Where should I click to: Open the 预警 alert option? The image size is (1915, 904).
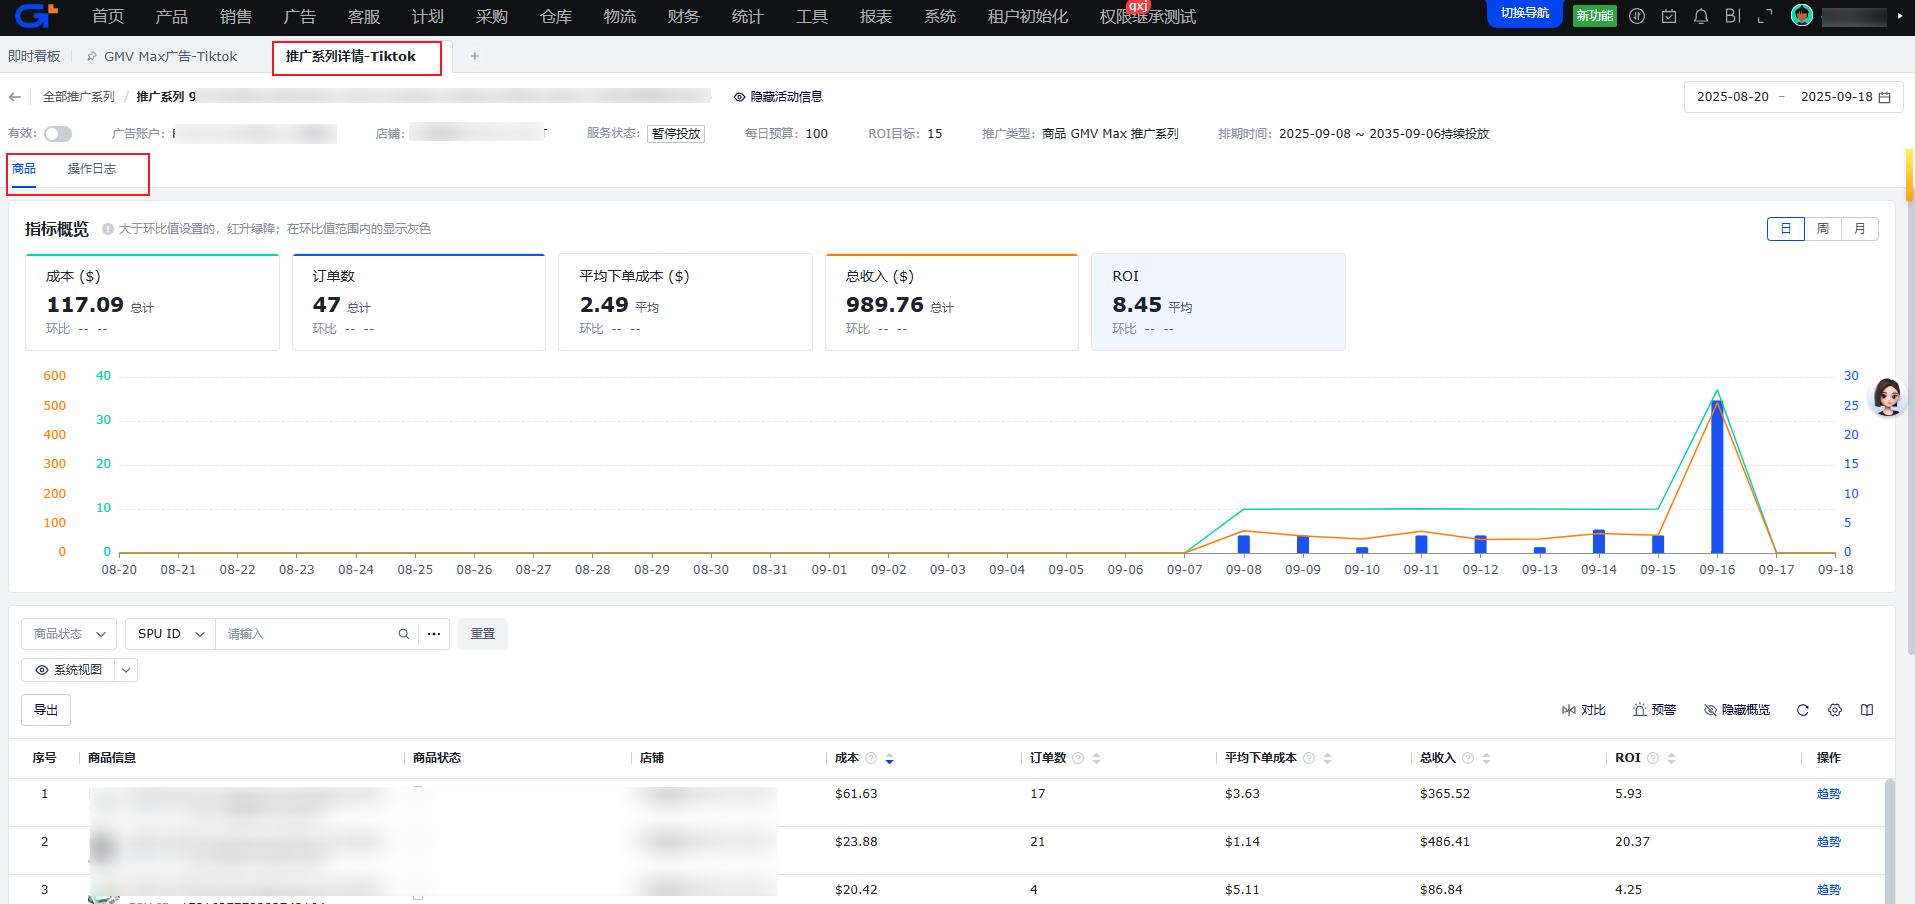click(1654, 710)
